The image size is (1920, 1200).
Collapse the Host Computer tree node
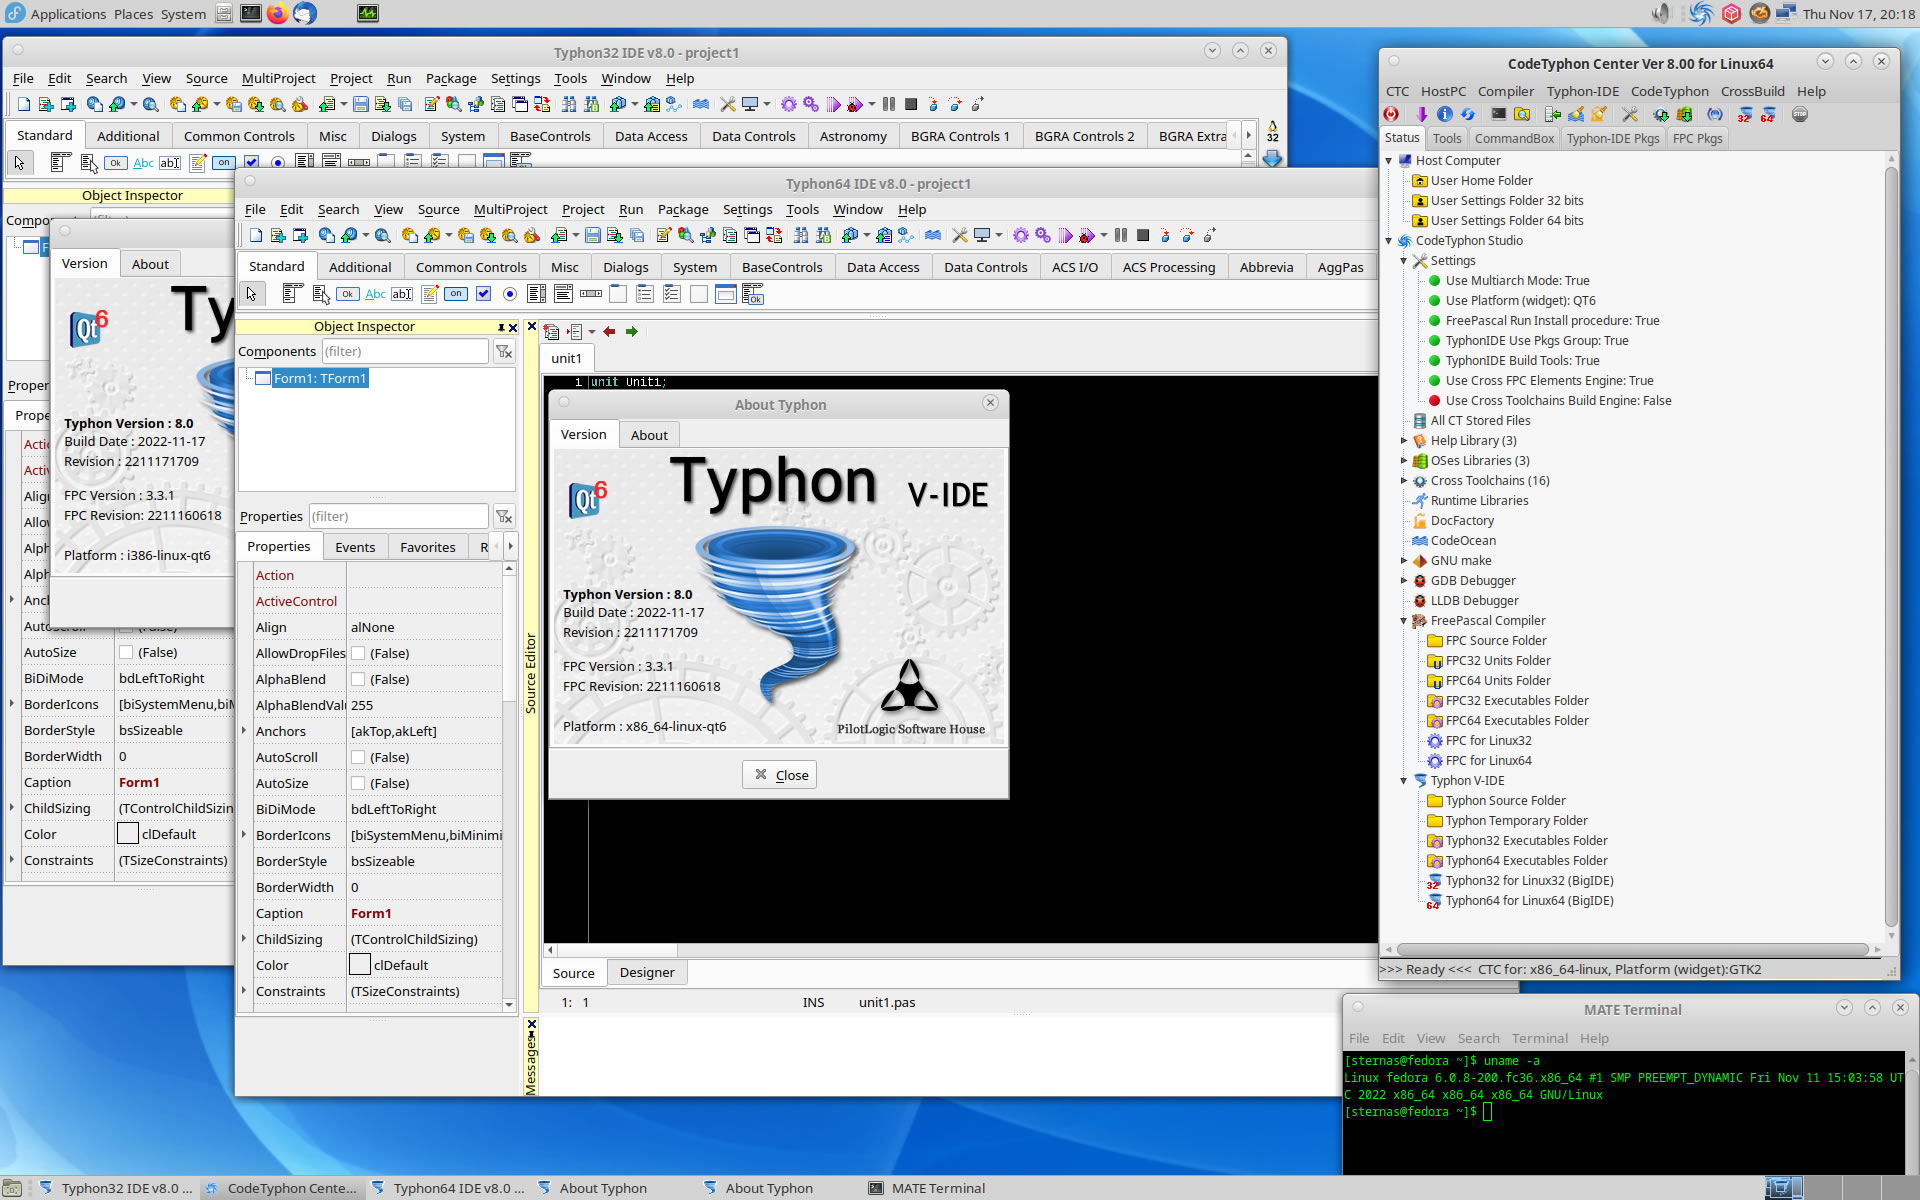click(x=1389, y=160)
